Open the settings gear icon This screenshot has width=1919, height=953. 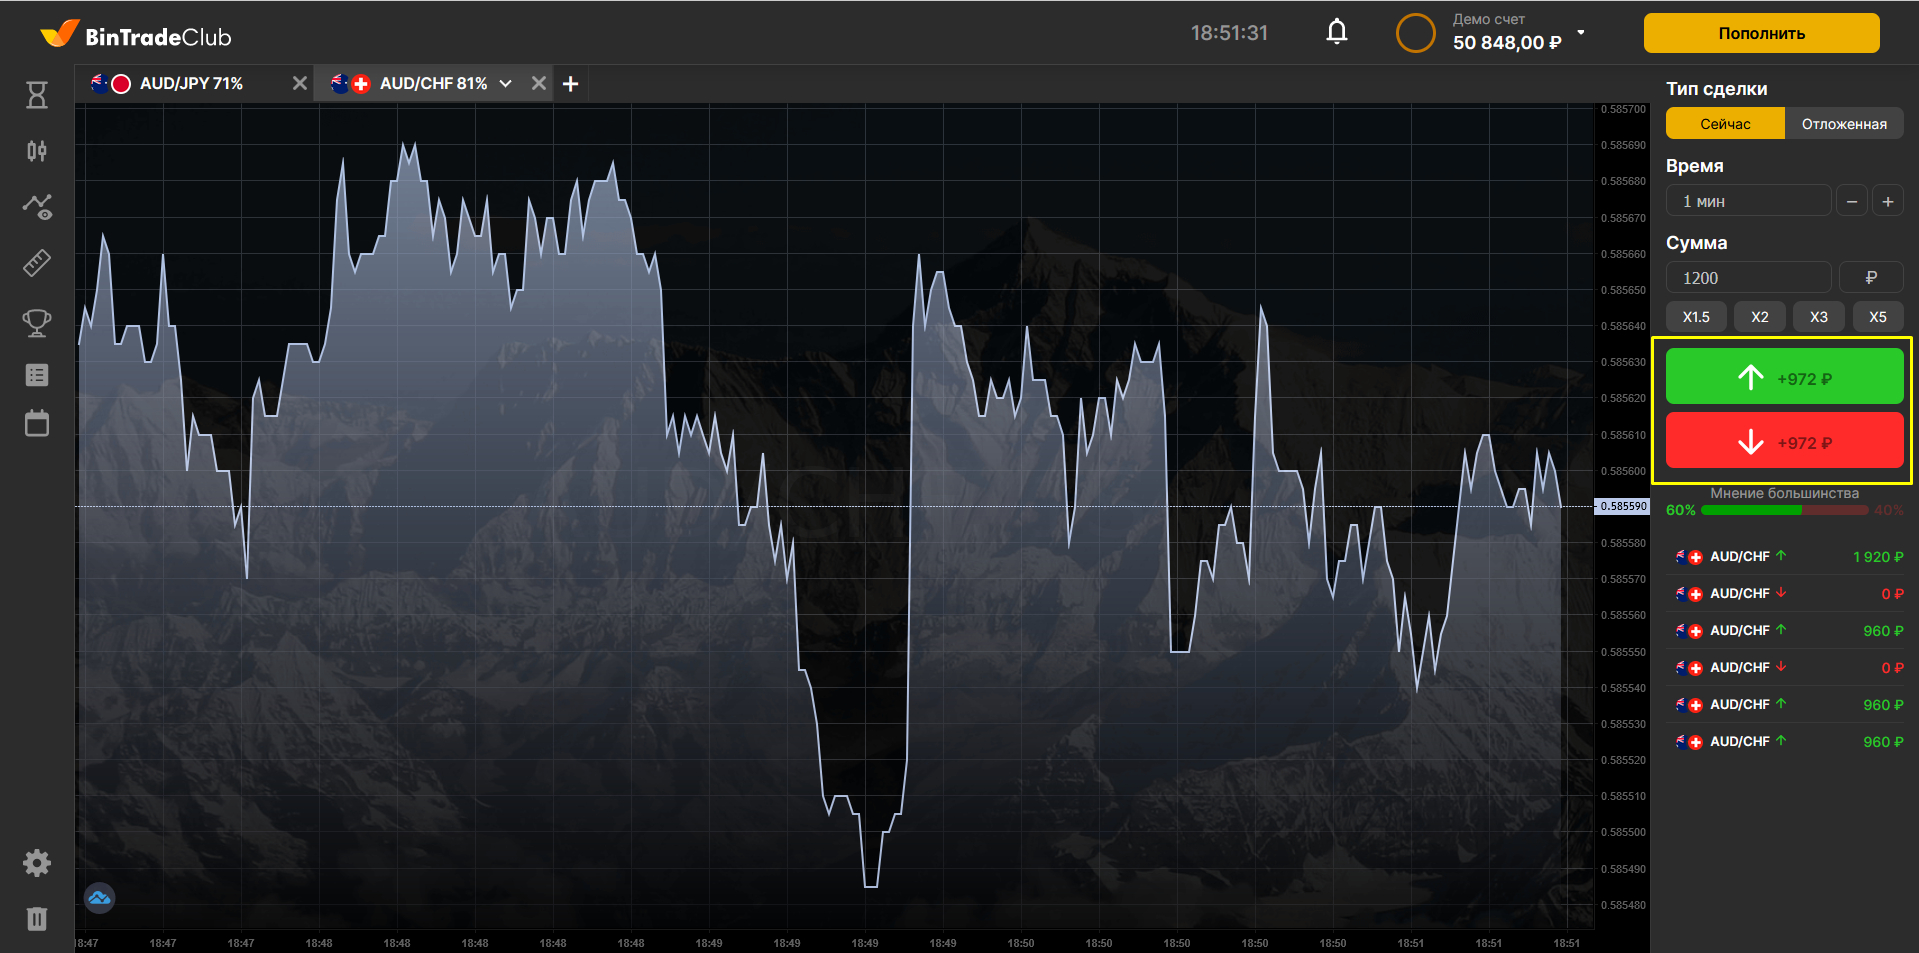click(37, 863)
